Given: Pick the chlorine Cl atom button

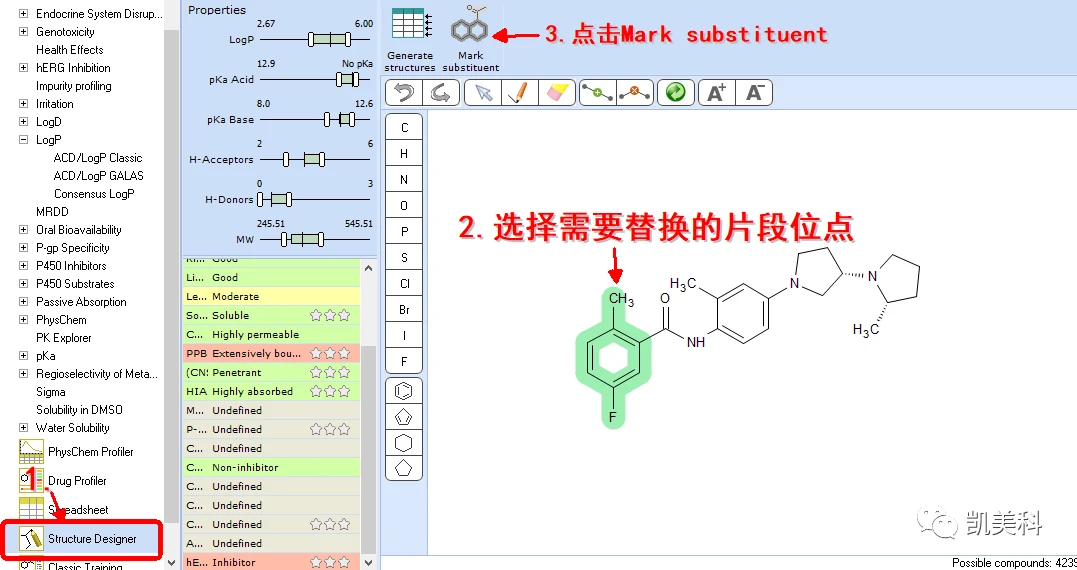Looking at the screenshot, I should tap(404, 284).
